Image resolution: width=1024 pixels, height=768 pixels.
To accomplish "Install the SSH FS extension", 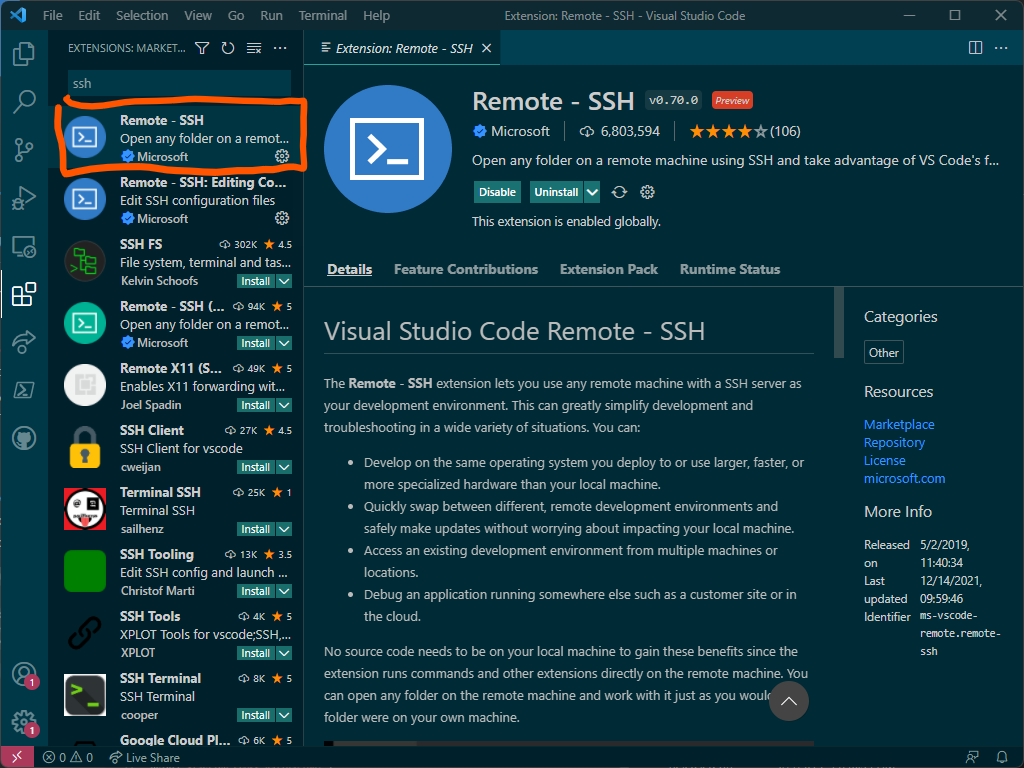I will pos(256,281).
